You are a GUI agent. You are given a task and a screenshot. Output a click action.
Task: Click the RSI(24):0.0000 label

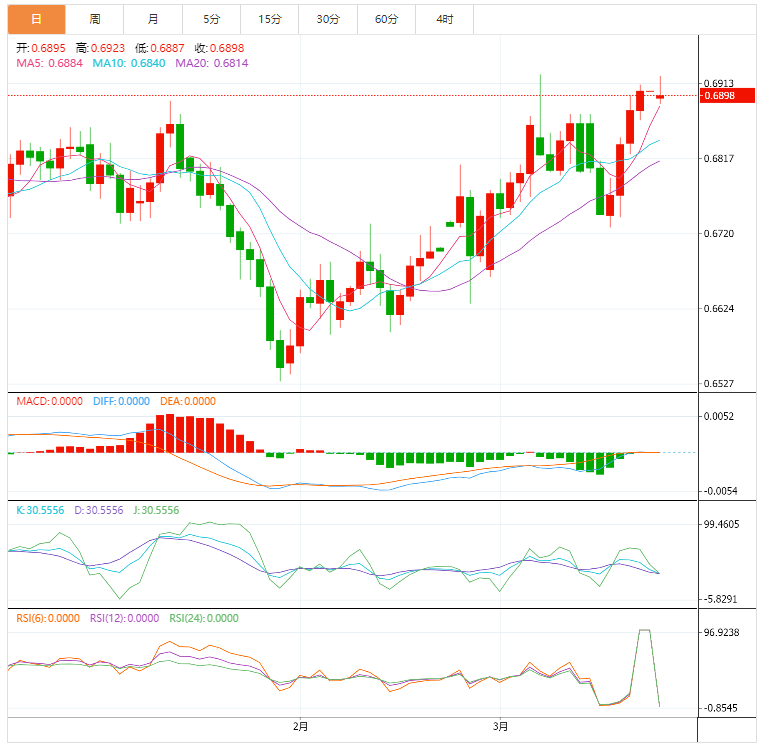coord(204,618)
